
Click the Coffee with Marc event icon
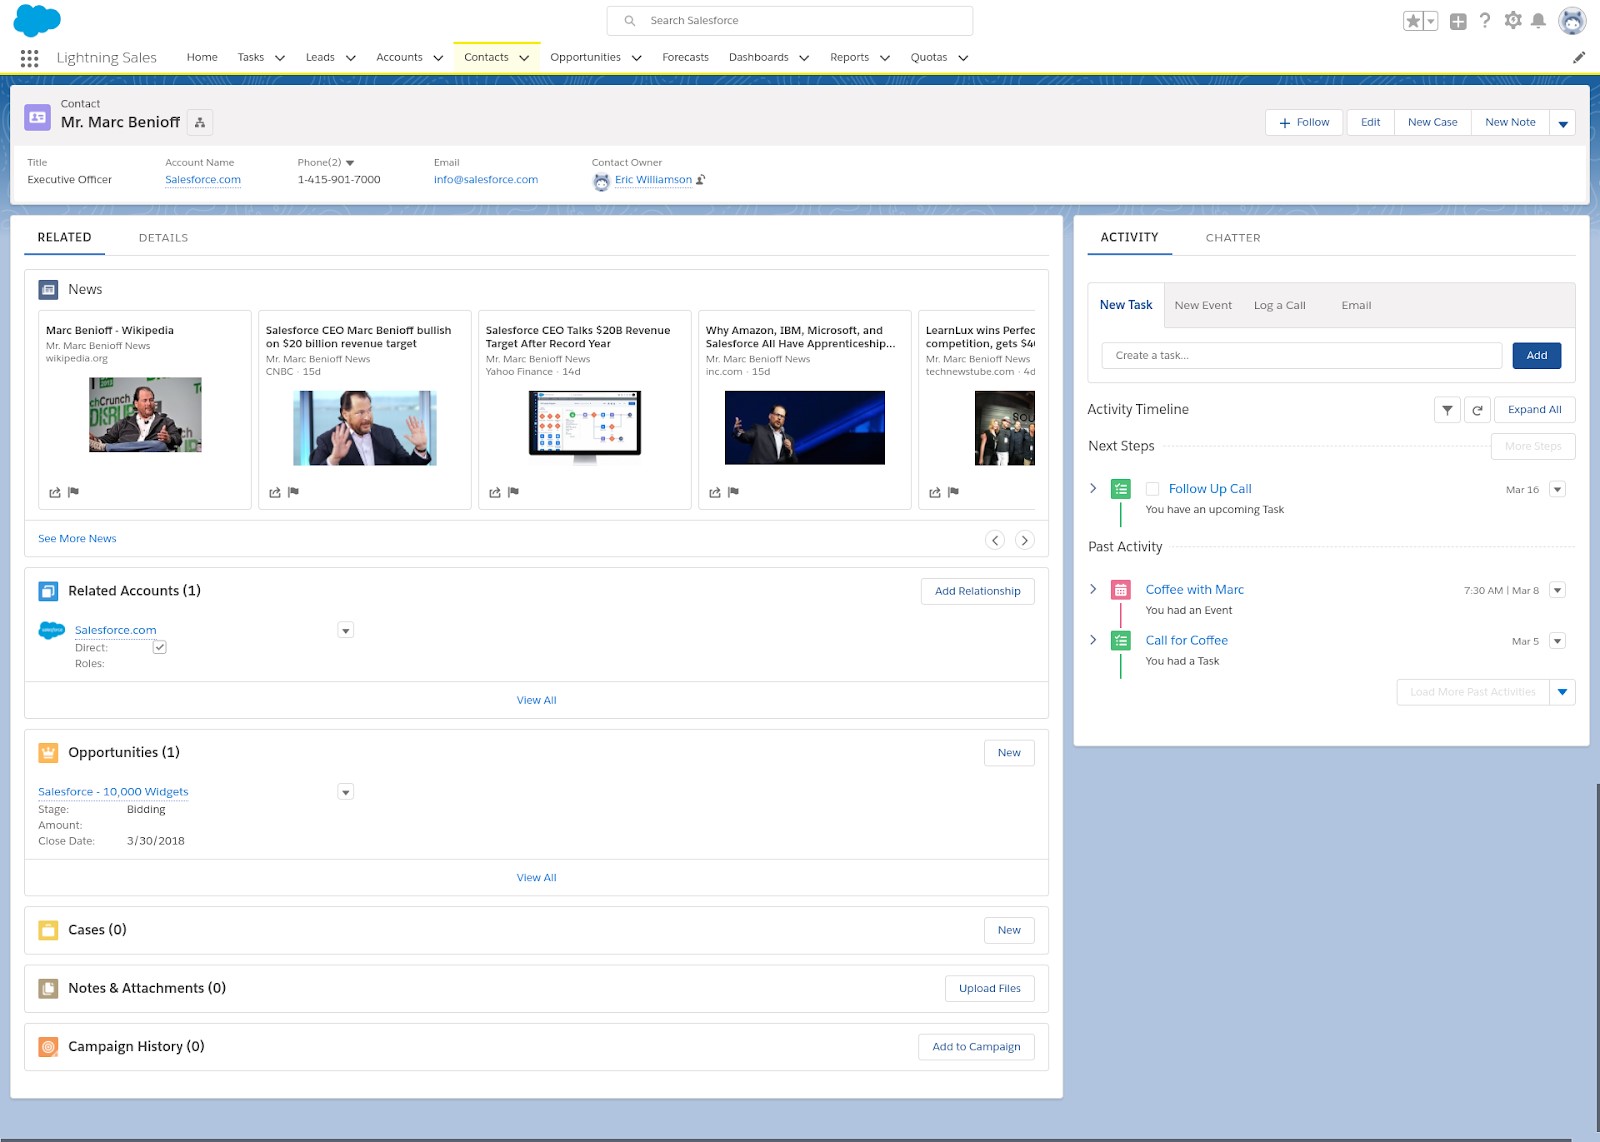[x=1121, y=590]
